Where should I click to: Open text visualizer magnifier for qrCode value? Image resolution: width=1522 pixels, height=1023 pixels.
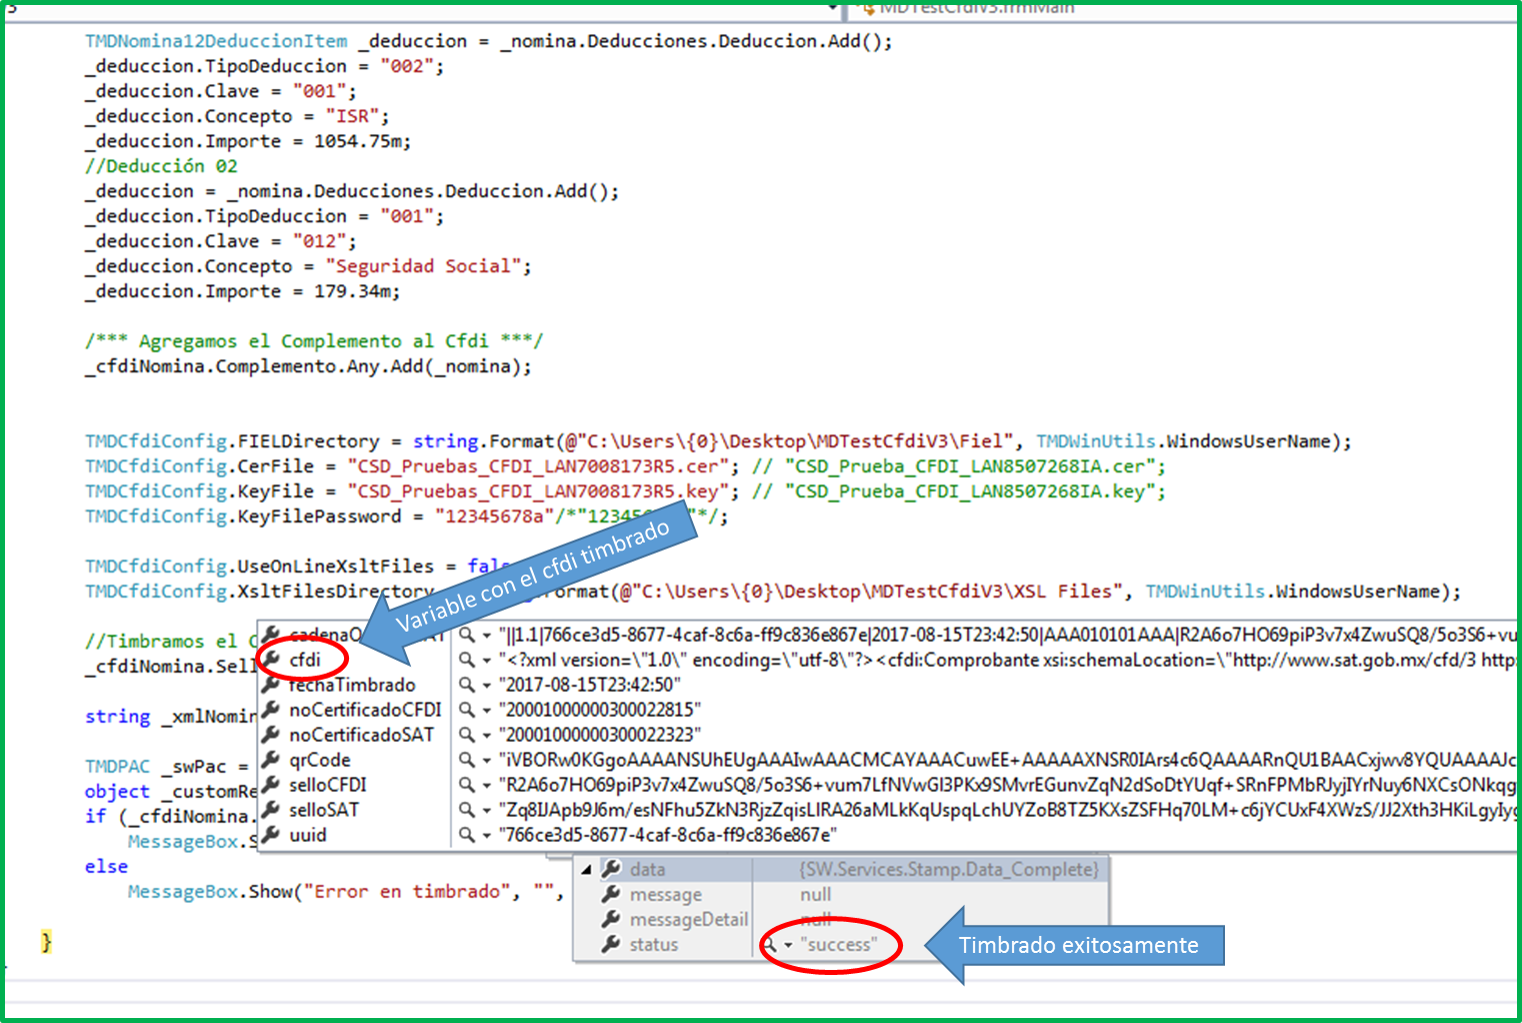tap(467, 760)
